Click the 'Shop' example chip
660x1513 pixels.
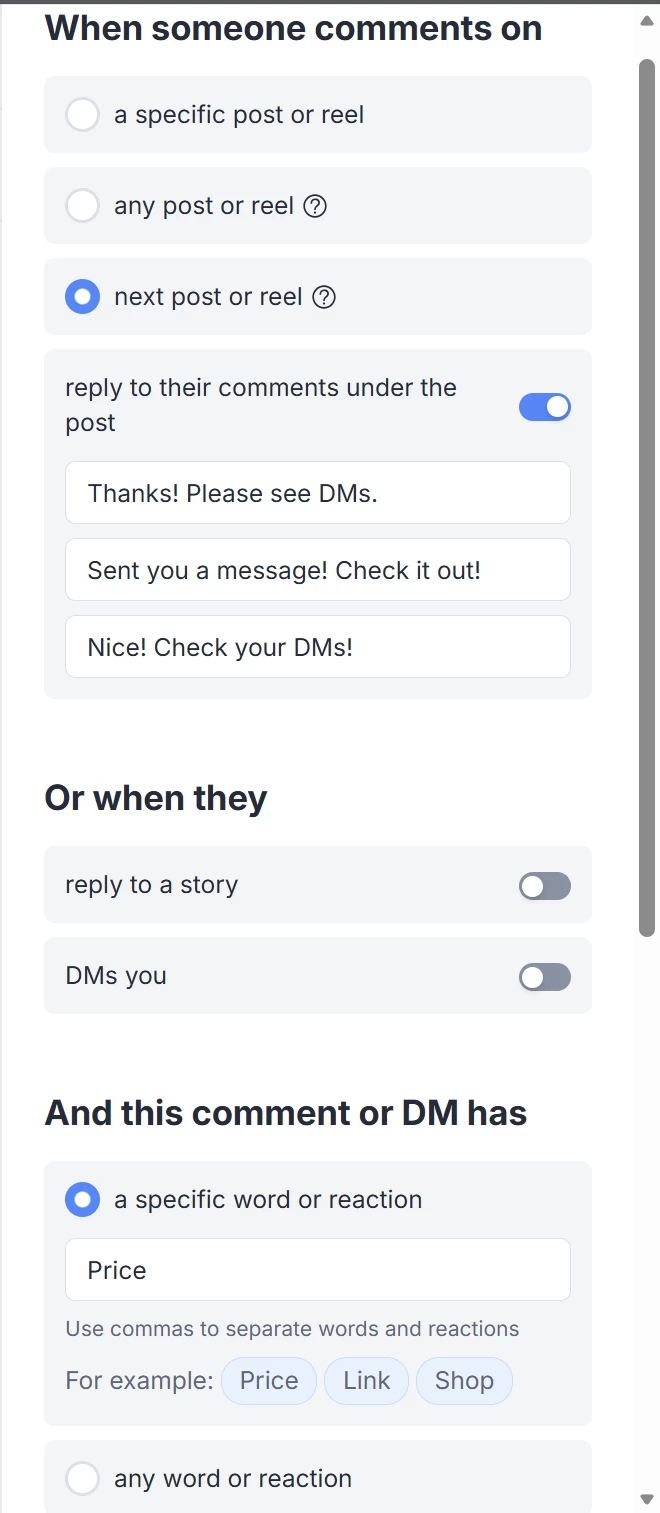[464, 1380]
